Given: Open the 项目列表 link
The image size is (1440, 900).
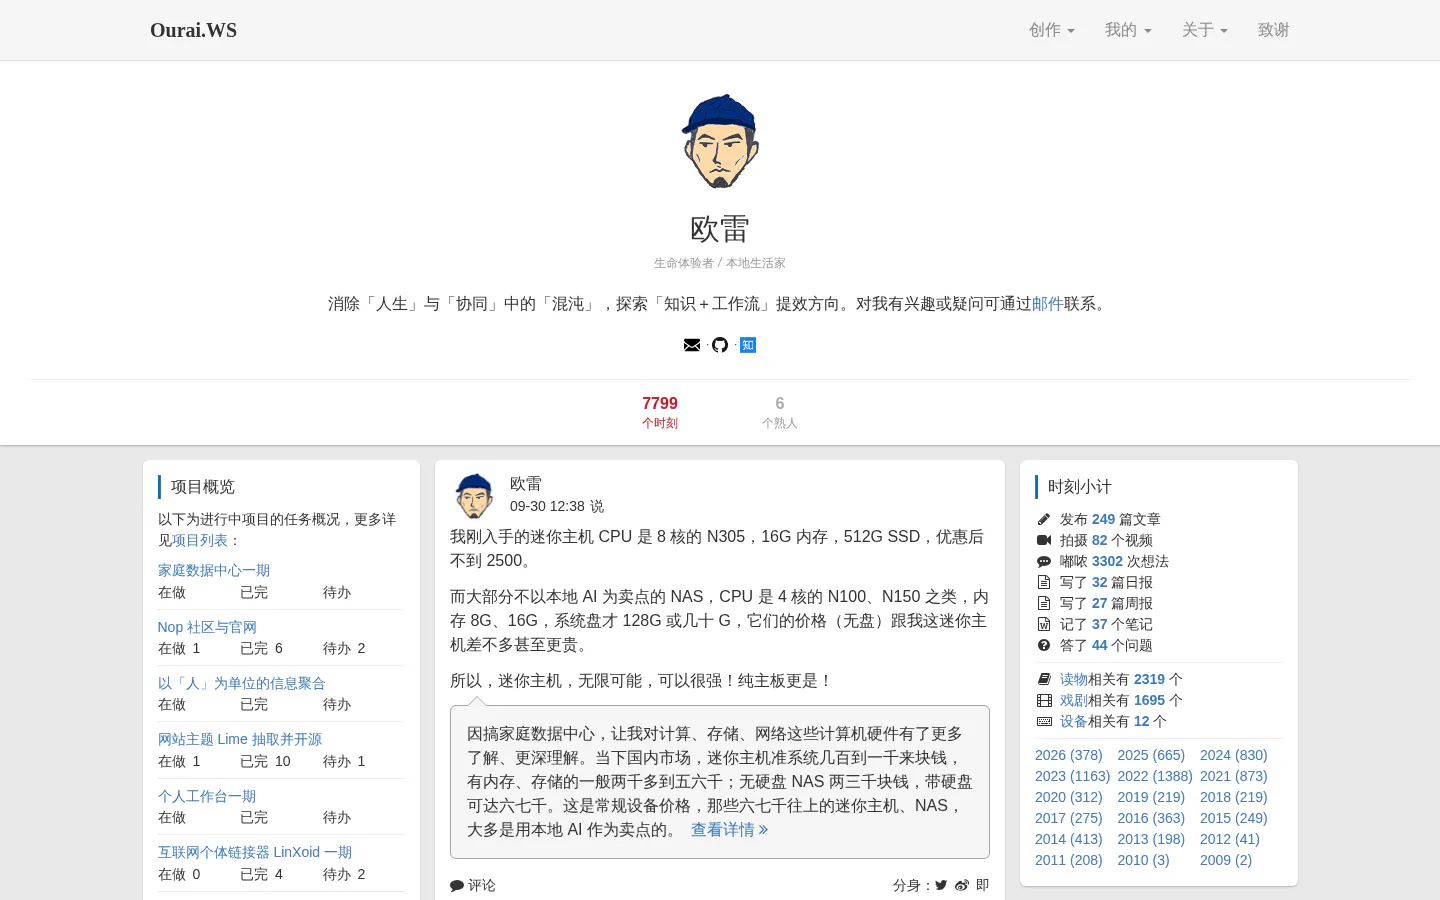Looking at the screenshot, I should [x=200, y=540].
